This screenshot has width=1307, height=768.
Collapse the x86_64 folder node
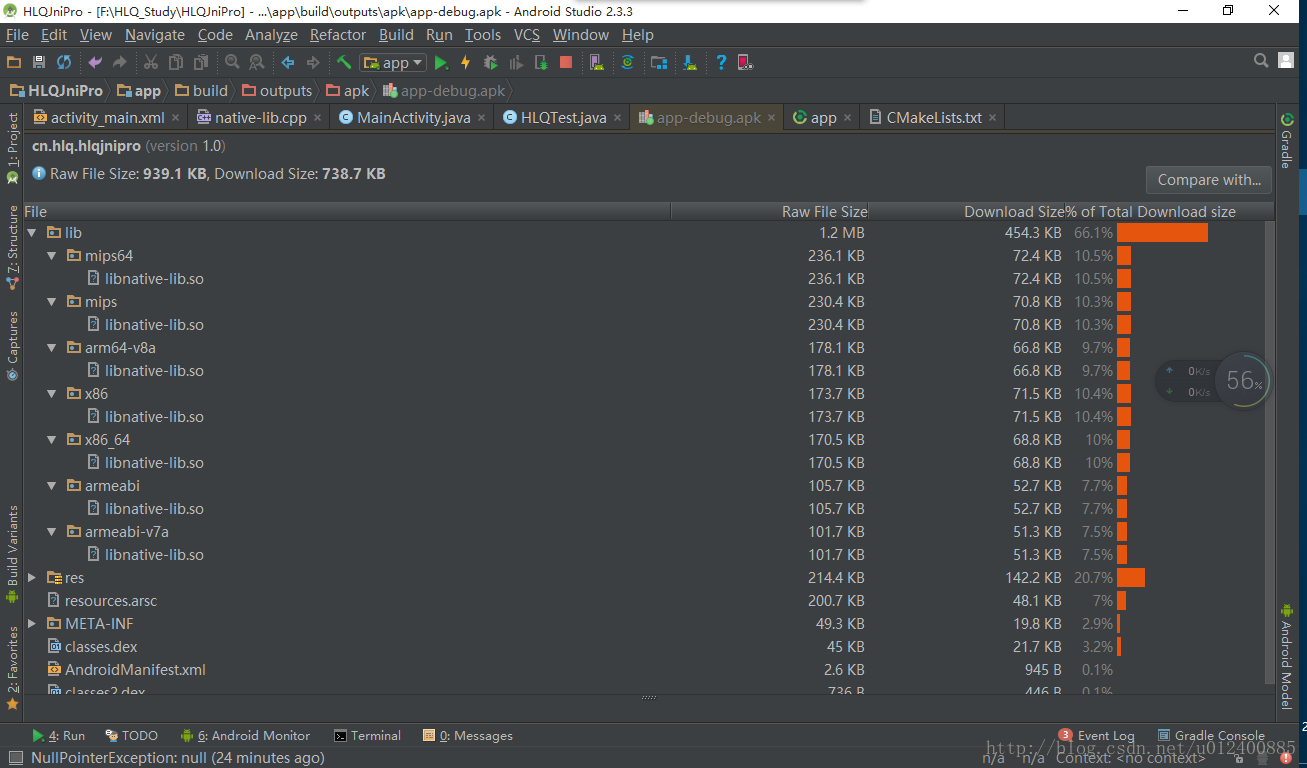52,439
